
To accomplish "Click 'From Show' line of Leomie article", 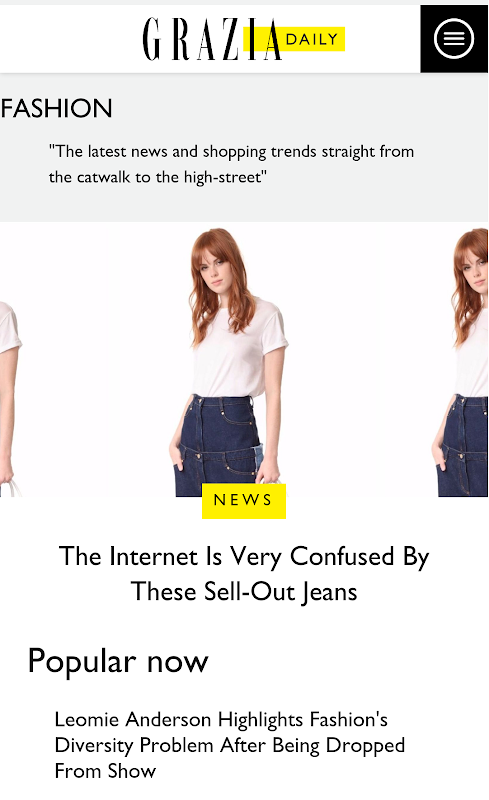I will click(105, 771).
